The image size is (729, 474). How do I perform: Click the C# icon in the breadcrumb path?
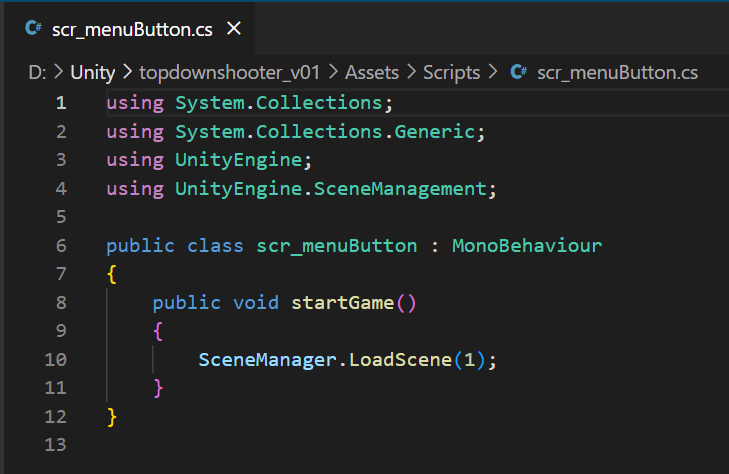(518, 72)
